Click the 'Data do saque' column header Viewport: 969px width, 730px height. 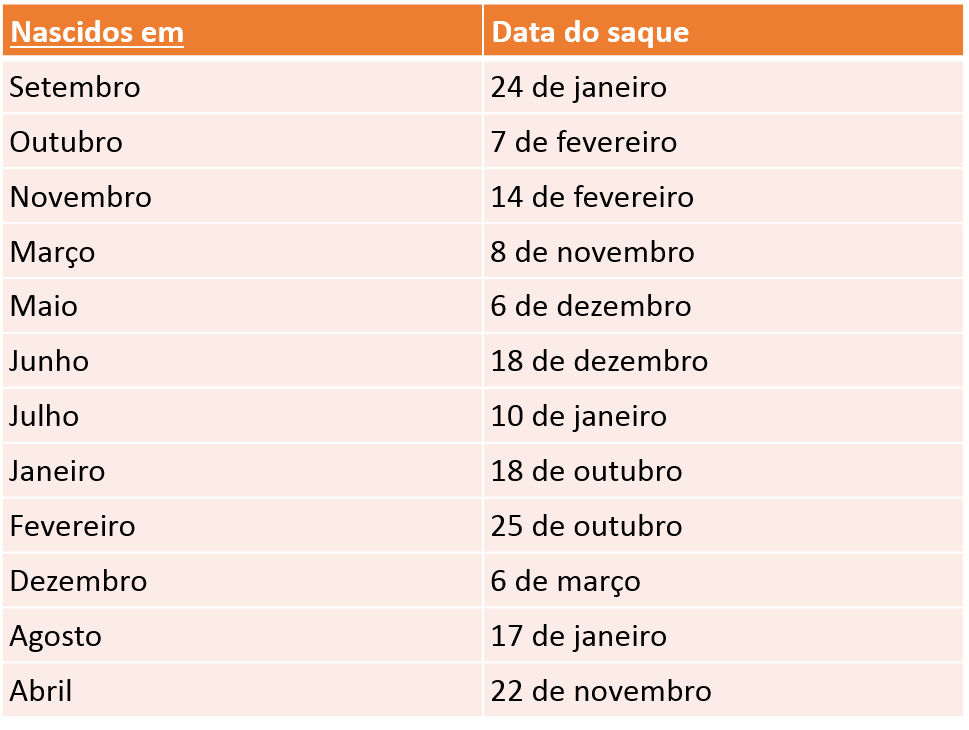(591, 32)
